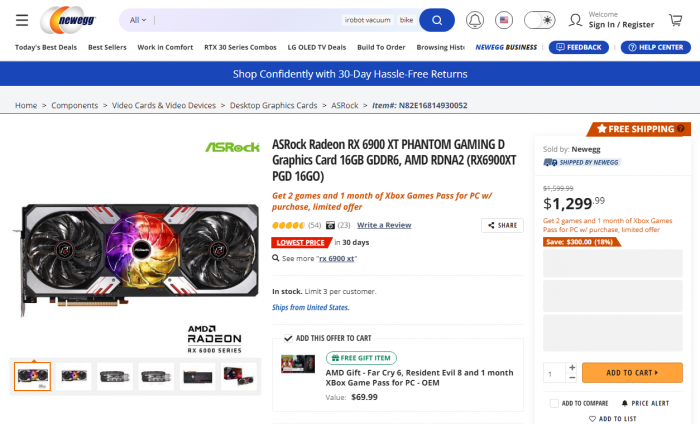Image resolution: width=700 pixels, height=424 pixels.
Task: Select the second product thumbnail image
Action: pos(72,377)
